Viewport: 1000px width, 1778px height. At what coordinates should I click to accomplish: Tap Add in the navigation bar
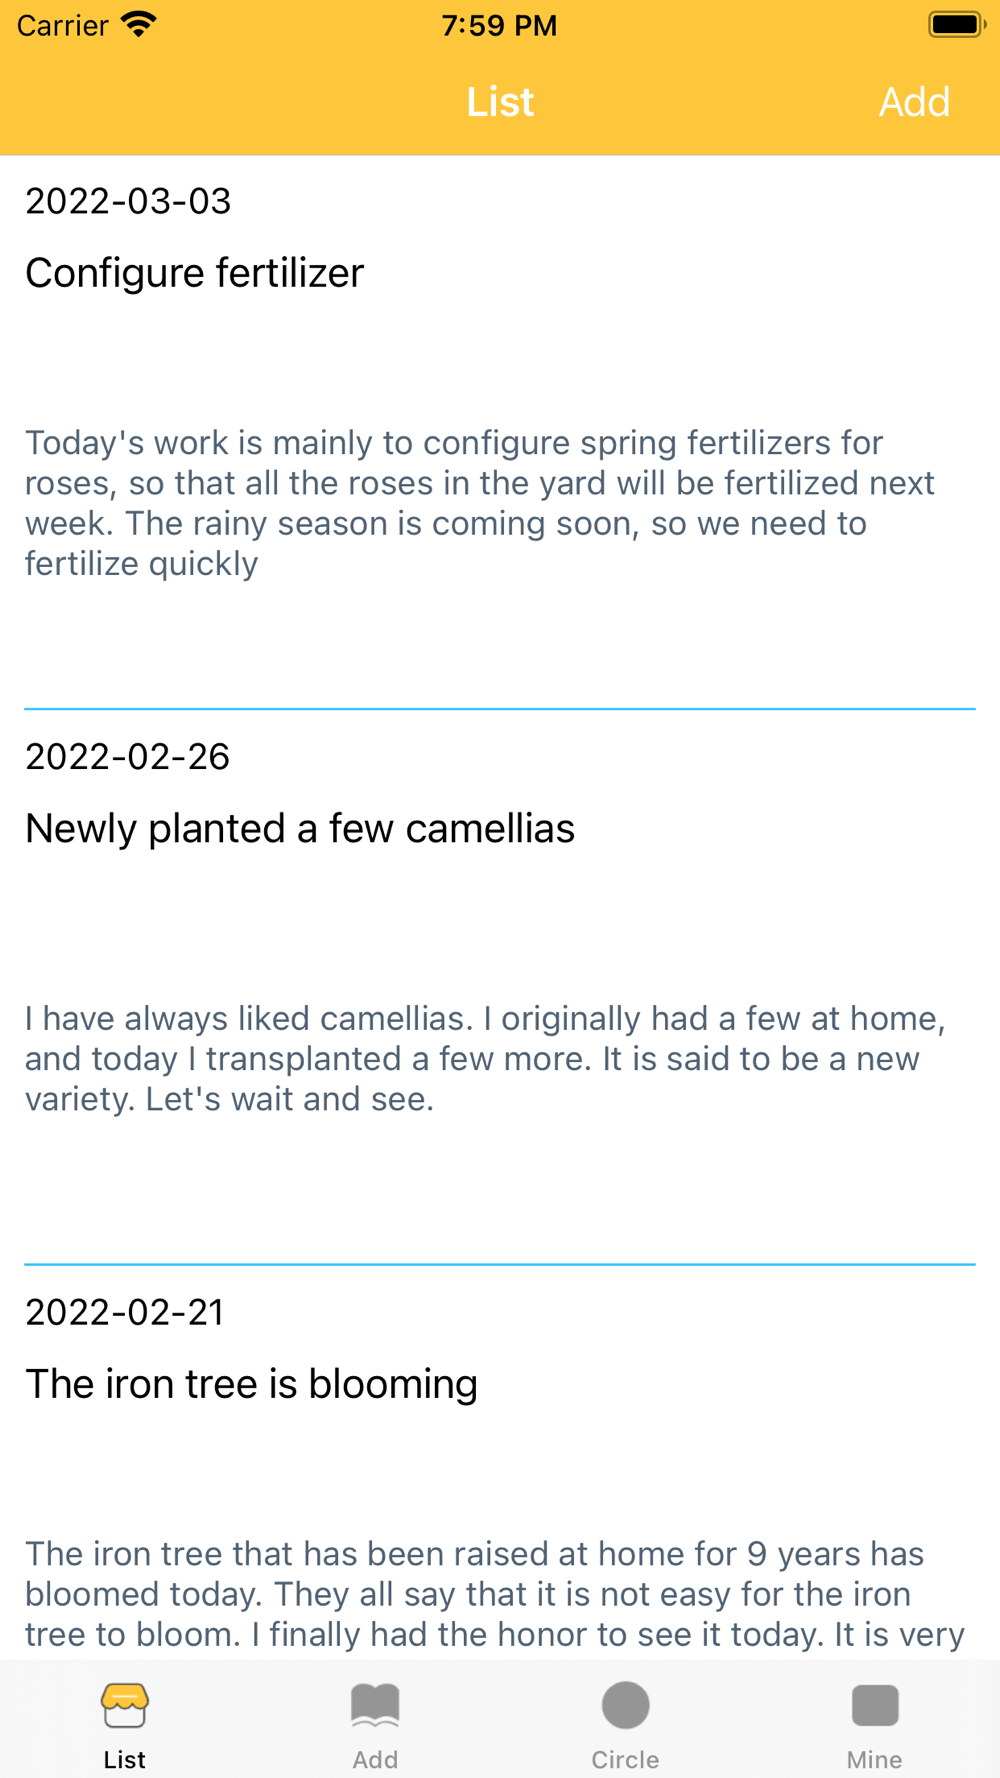(914, 102)
